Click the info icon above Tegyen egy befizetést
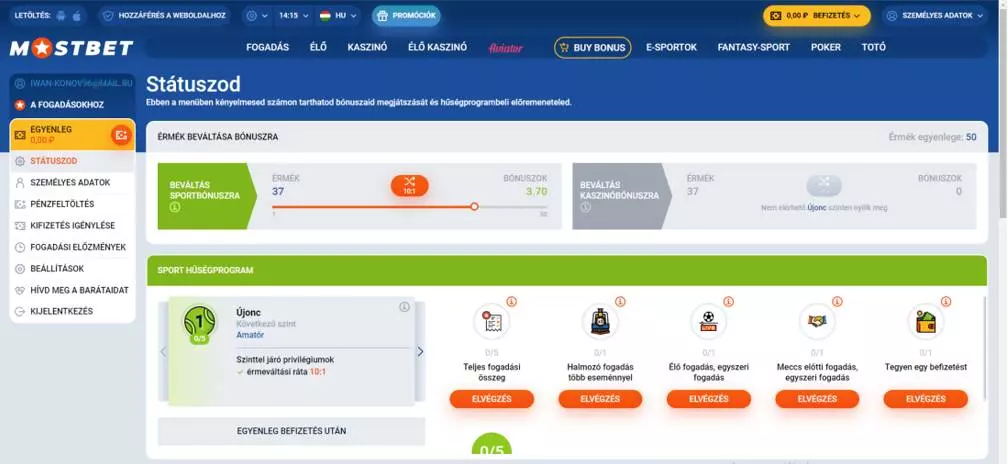 (946, 301)
